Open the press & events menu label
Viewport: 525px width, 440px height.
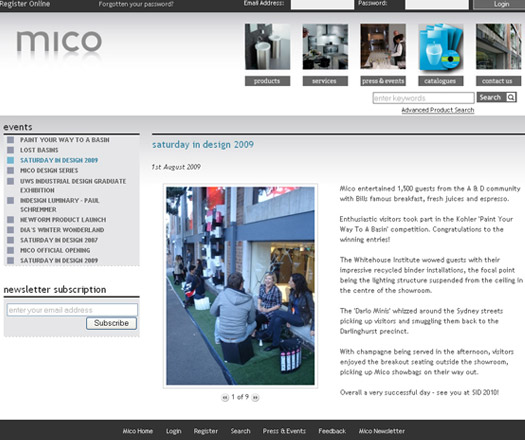tap(383, 81)
